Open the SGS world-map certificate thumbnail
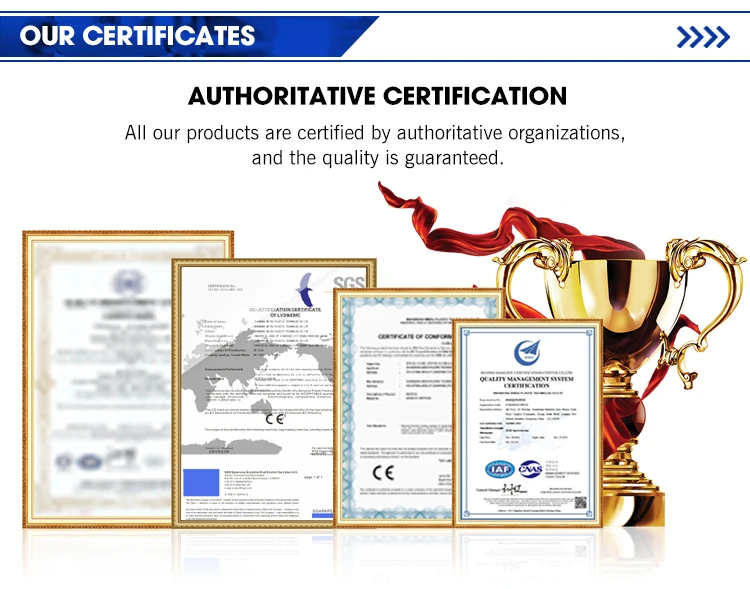This screenshot has height=589, width=750. (254, 392)
